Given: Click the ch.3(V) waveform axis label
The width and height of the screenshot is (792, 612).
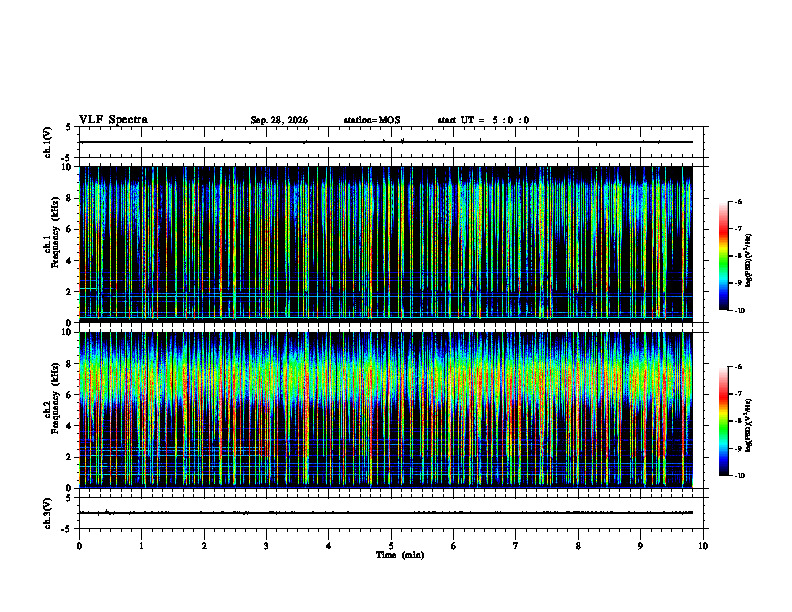Looking at the screenshot, I should click(48, 513).
